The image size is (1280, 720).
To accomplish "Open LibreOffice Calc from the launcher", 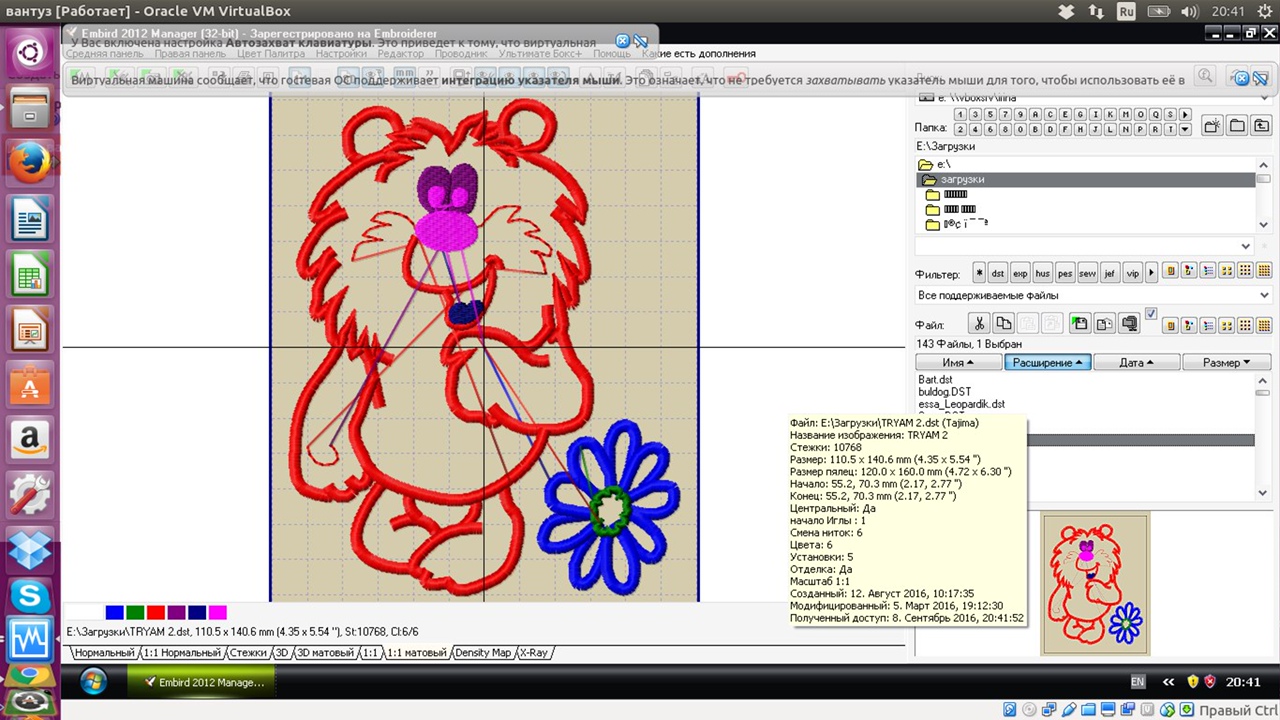I will pos(29,273).
